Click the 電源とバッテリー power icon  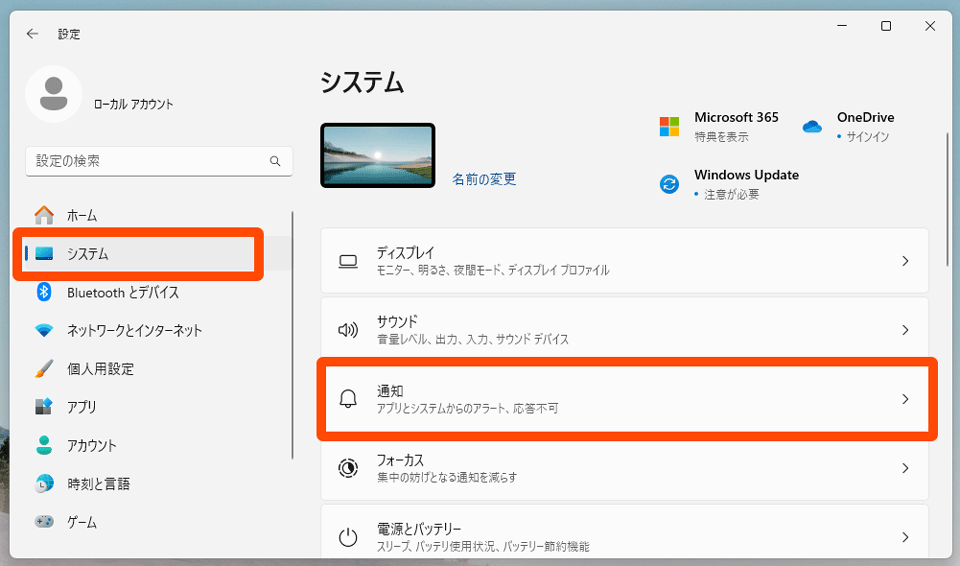click(348, 537)
